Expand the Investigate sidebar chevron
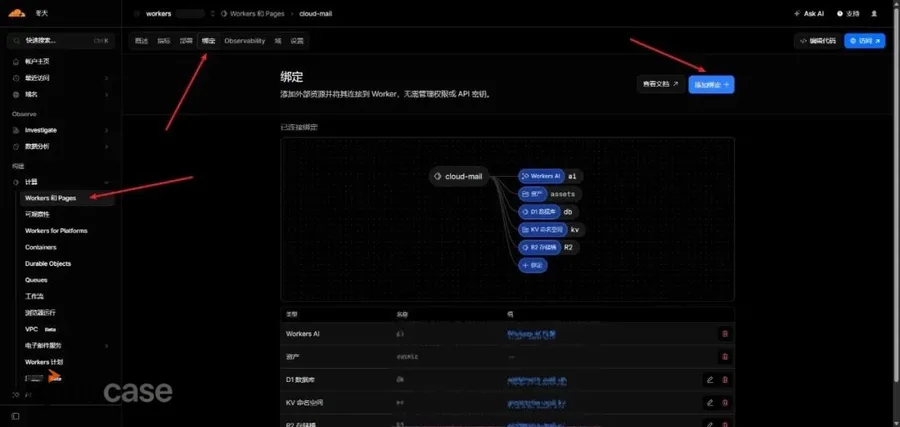The image size is (900, 427). pos(106,130)
